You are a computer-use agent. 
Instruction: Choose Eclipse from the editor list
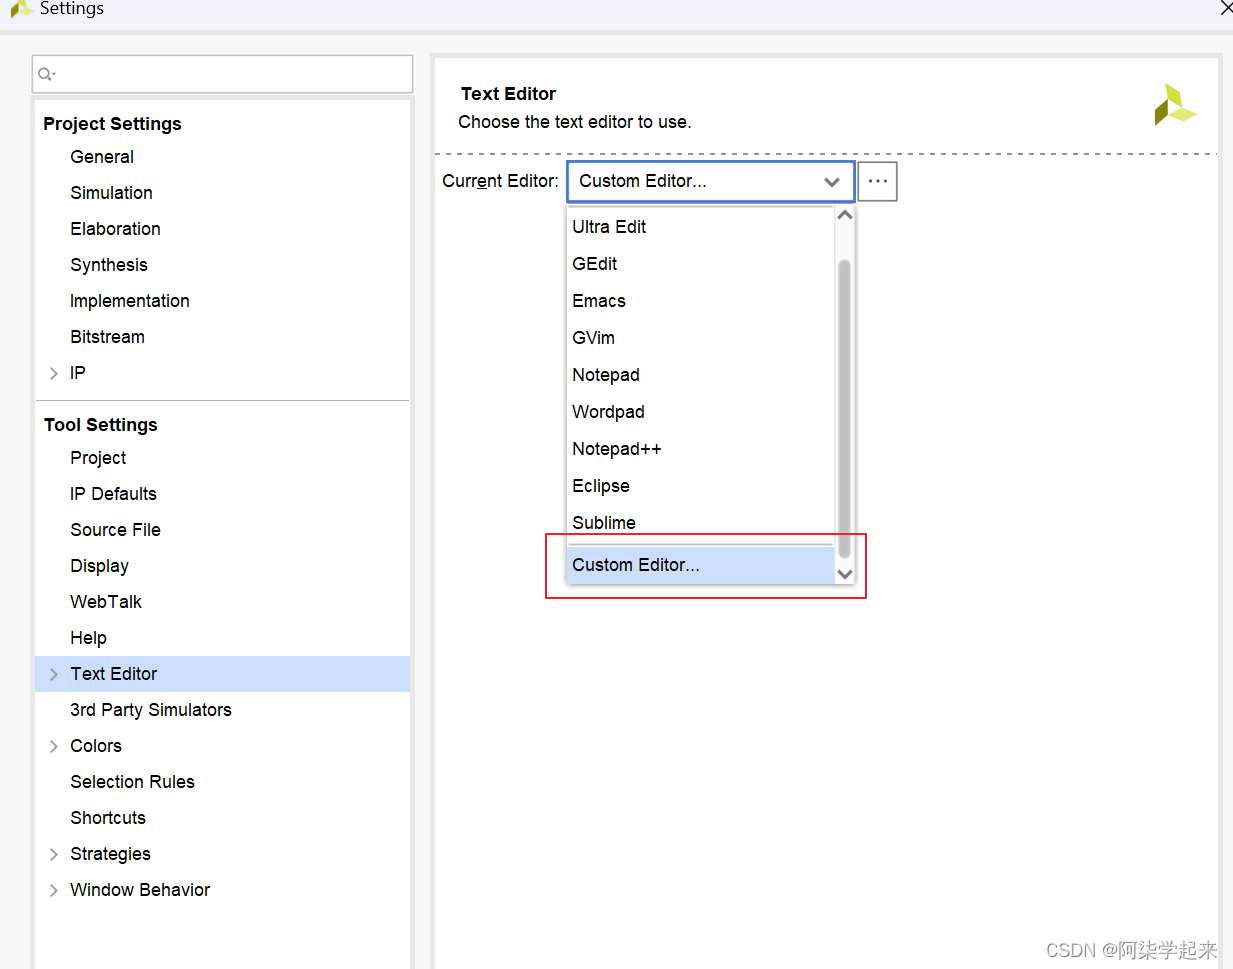coord(700,486)
